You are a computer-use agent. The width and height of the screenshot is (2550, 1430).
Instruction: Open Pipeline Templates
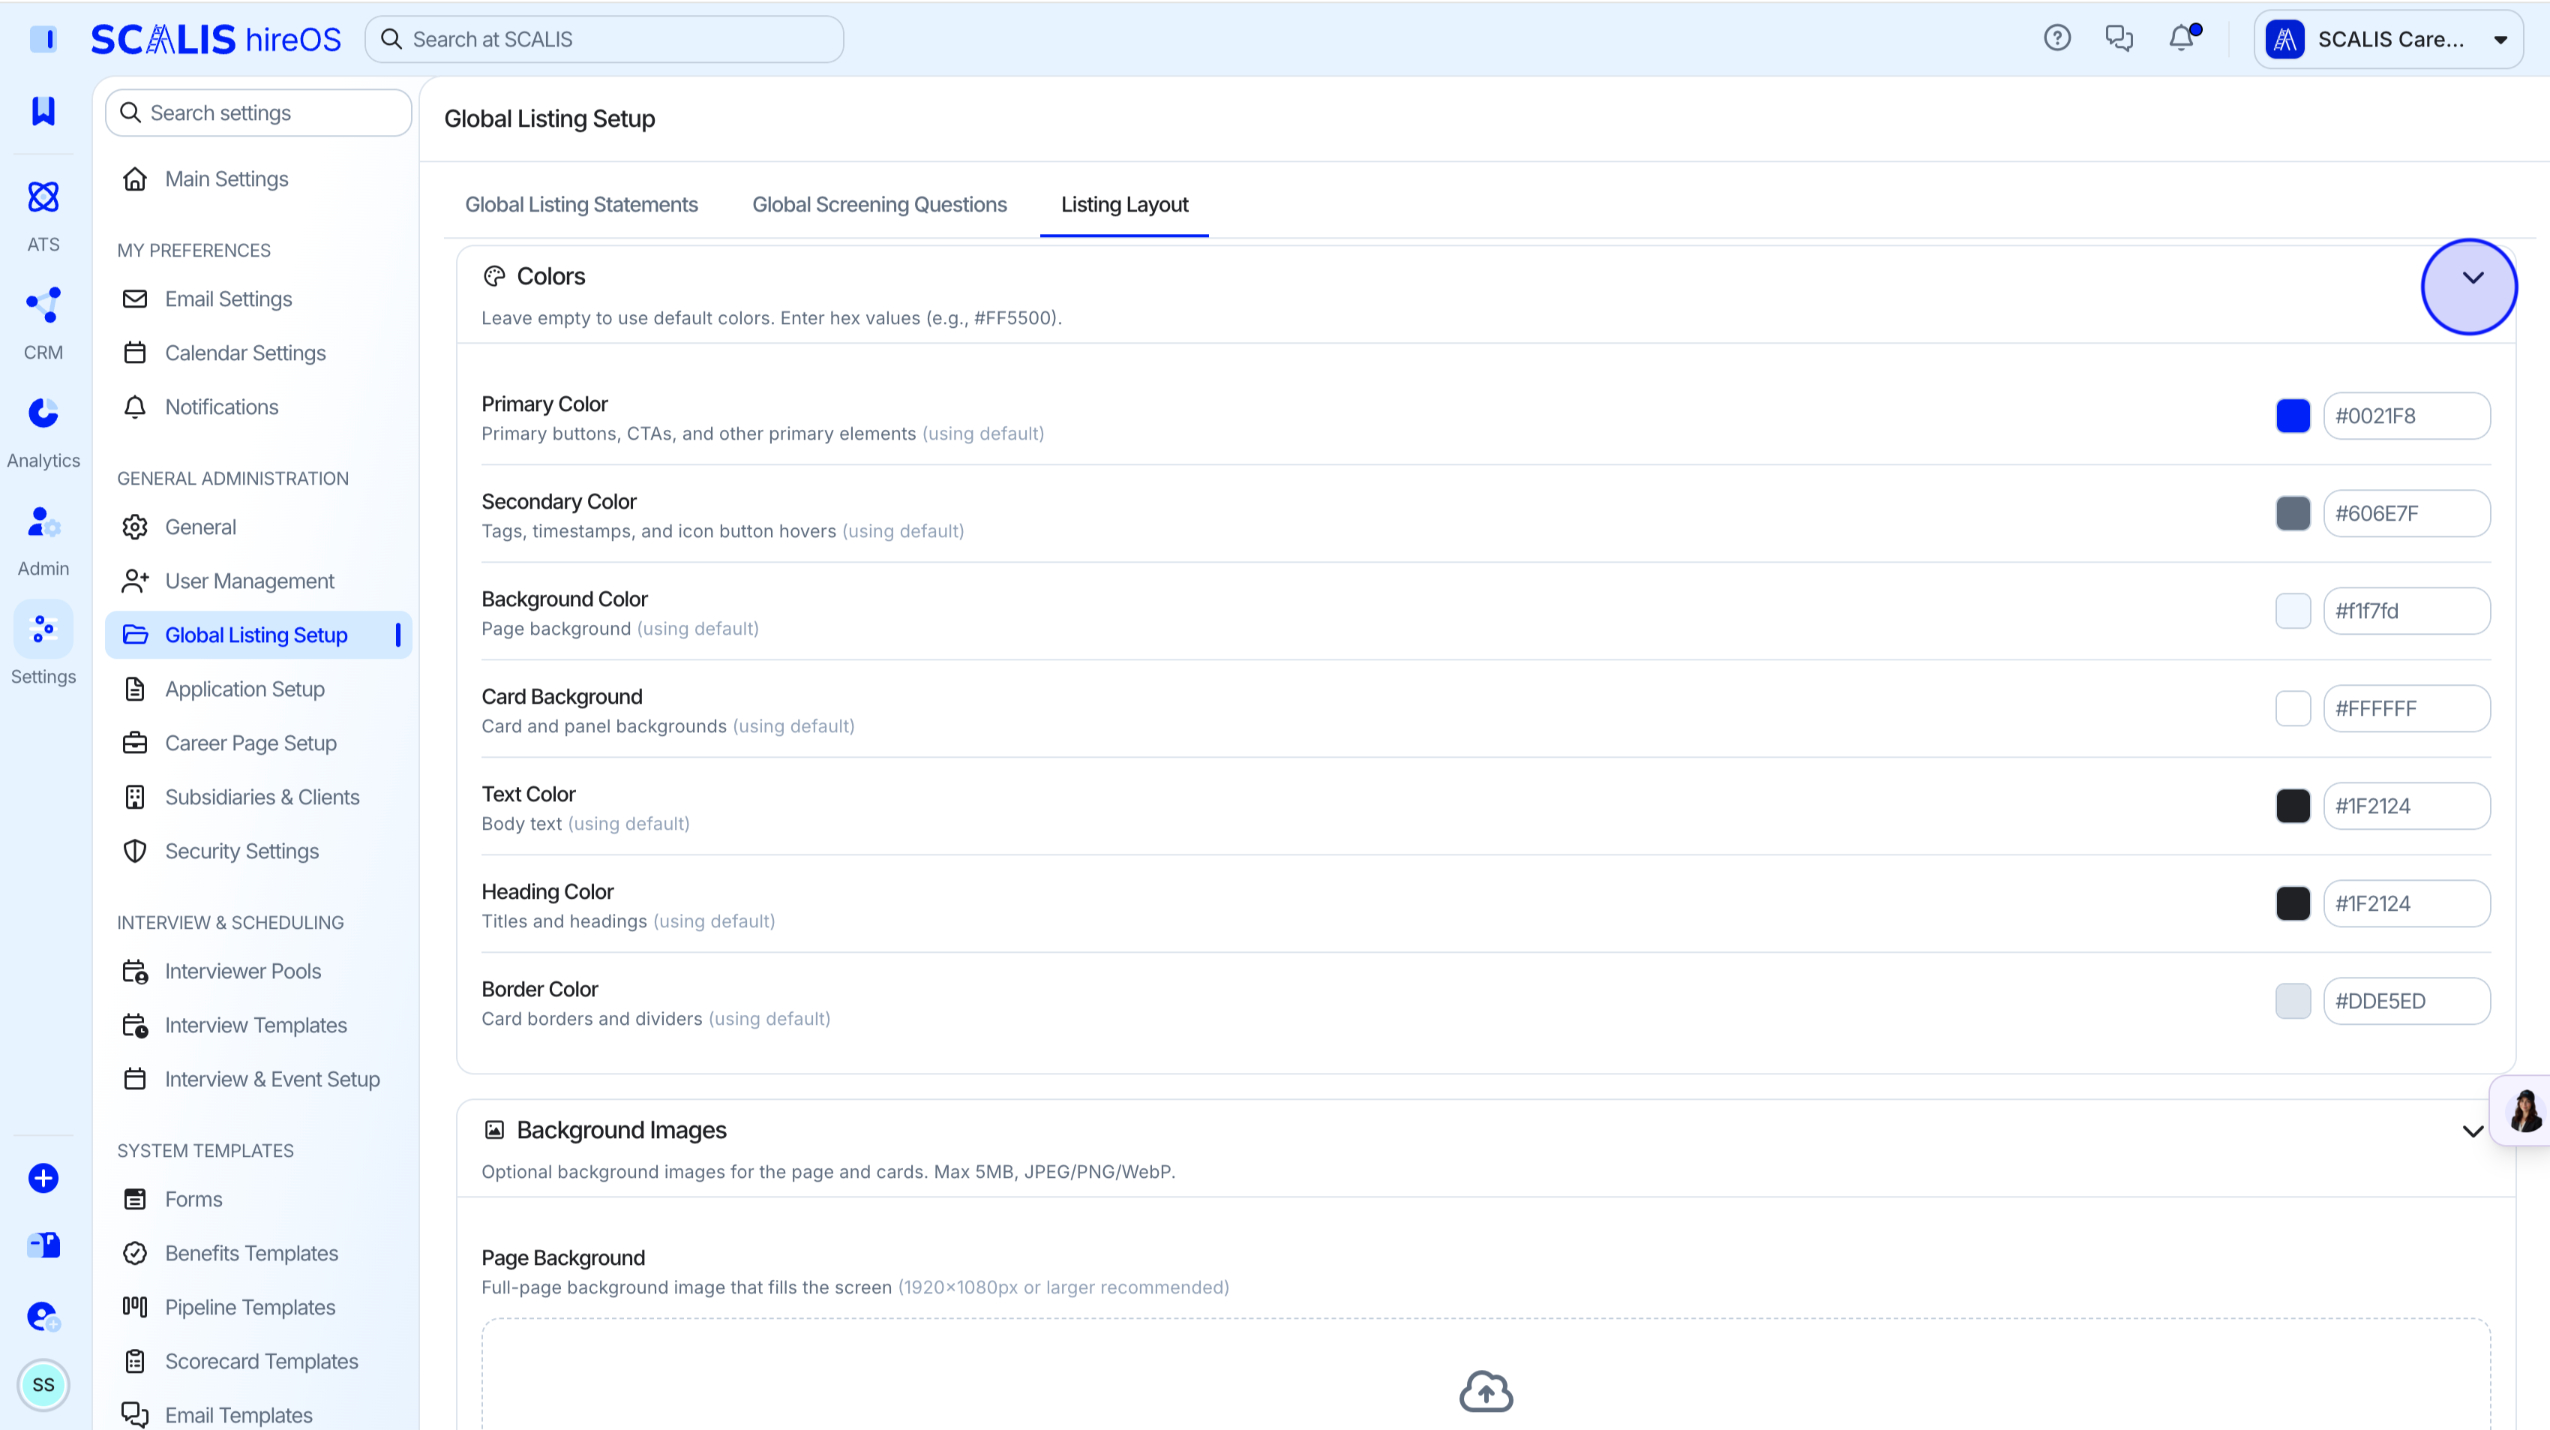tap(258, 1307)
